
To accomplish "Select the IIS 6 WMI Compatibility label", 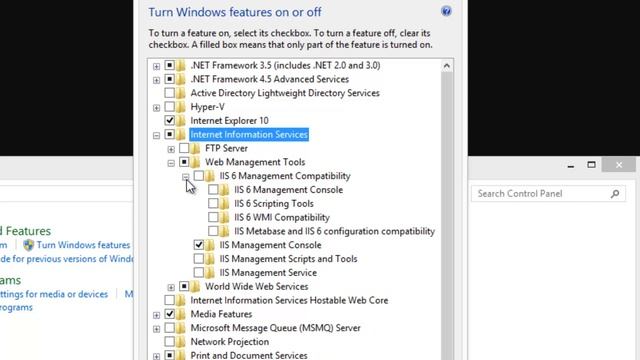I will click(282, 218).
